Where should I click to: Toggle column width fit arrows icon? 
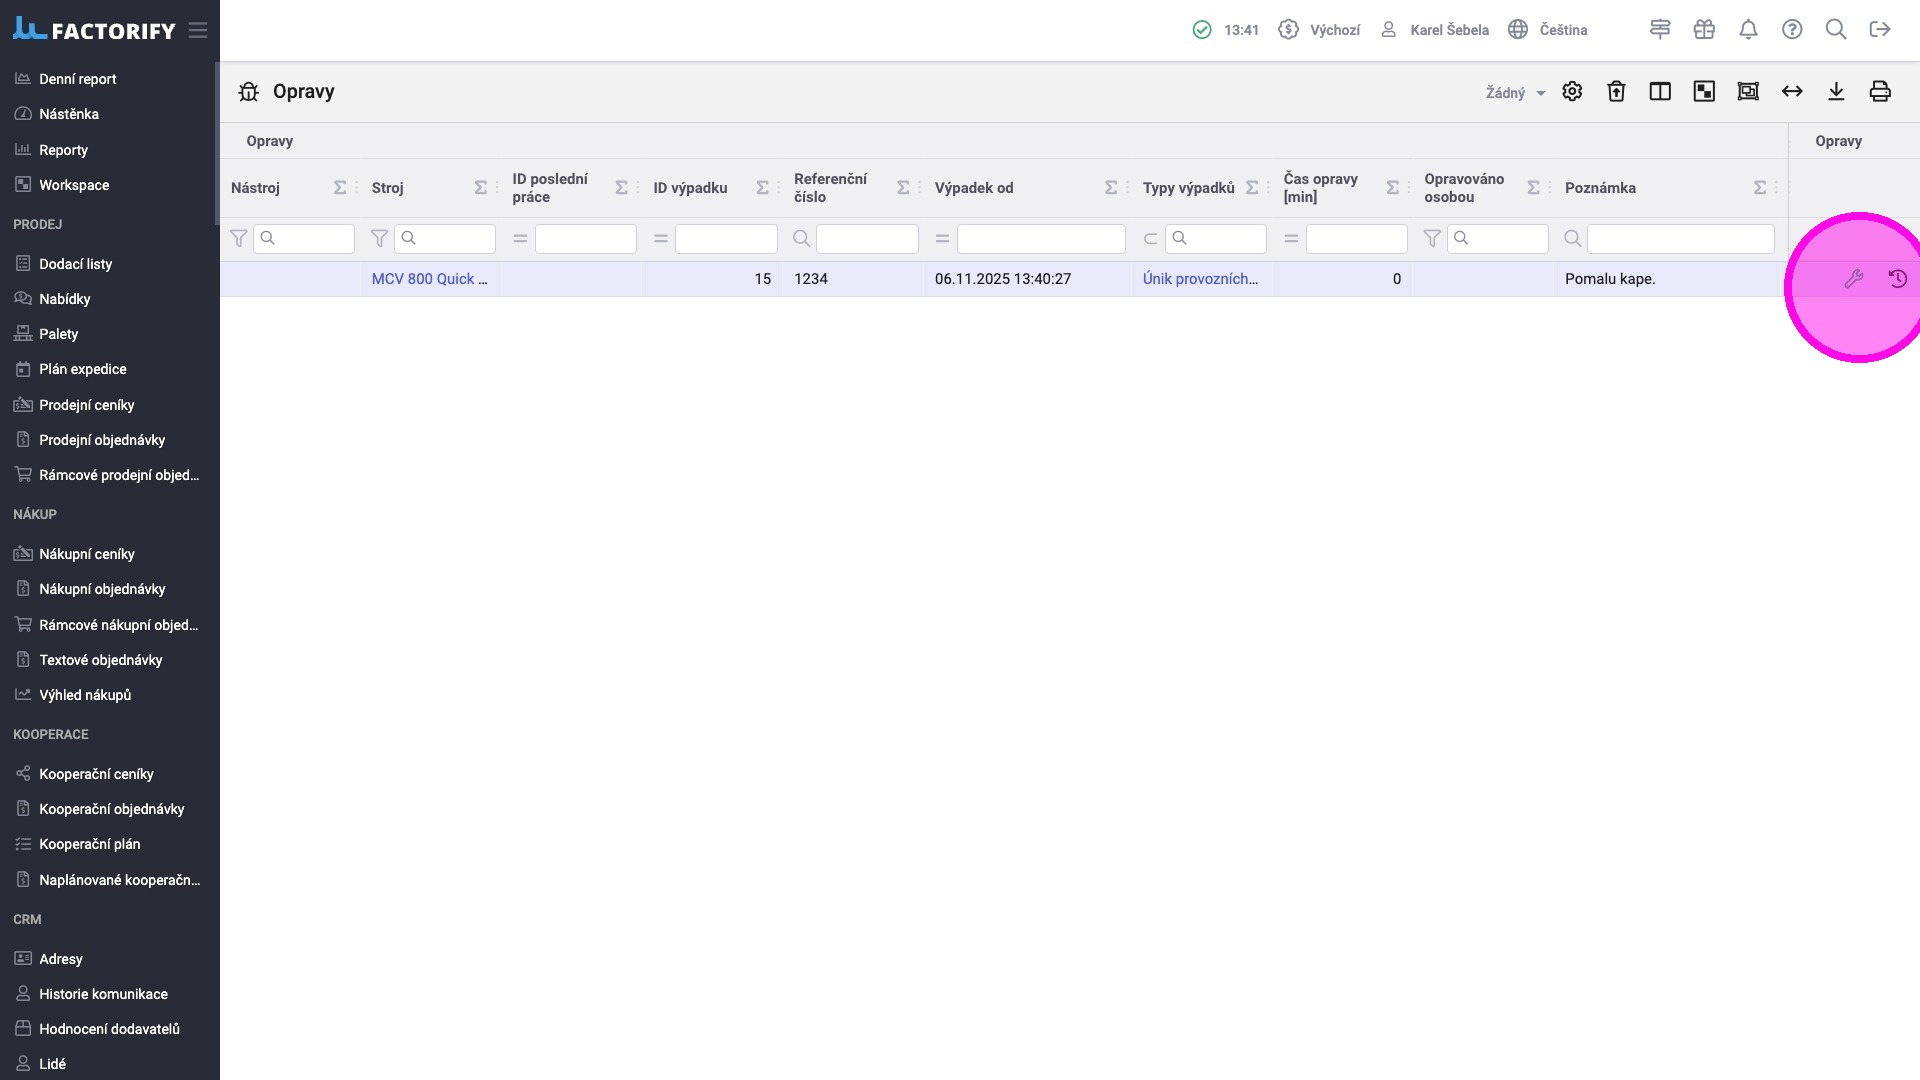1792,92
